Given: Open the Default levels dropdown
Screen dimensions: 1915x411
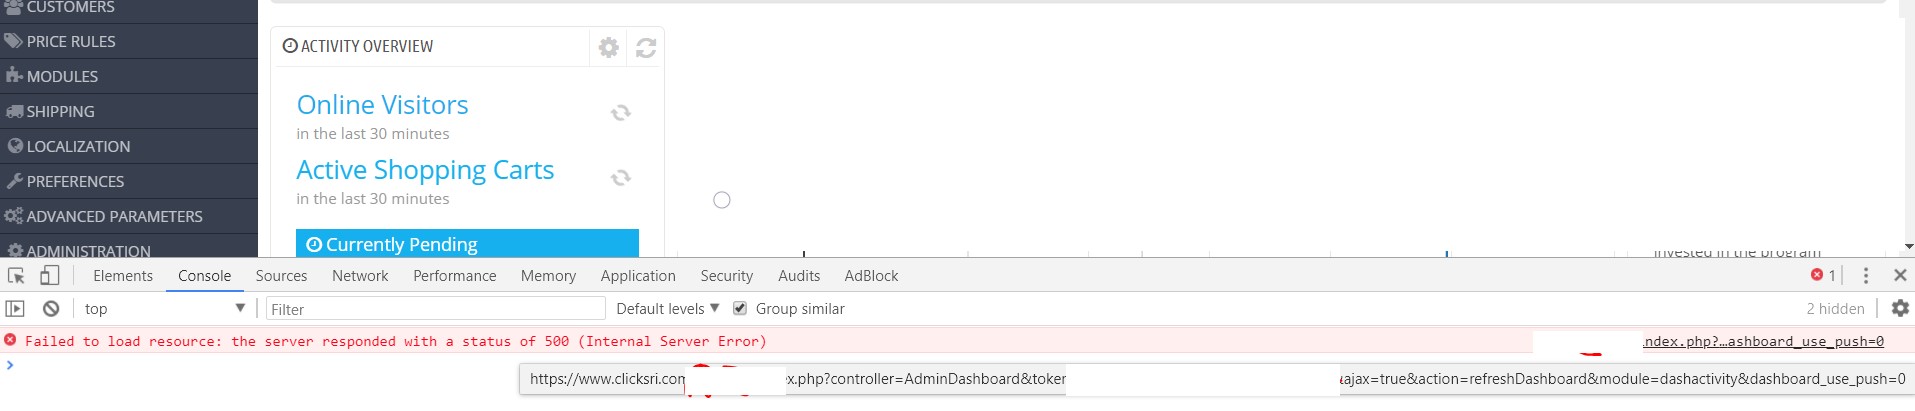Looking at the screenshot, I should 667,309.
